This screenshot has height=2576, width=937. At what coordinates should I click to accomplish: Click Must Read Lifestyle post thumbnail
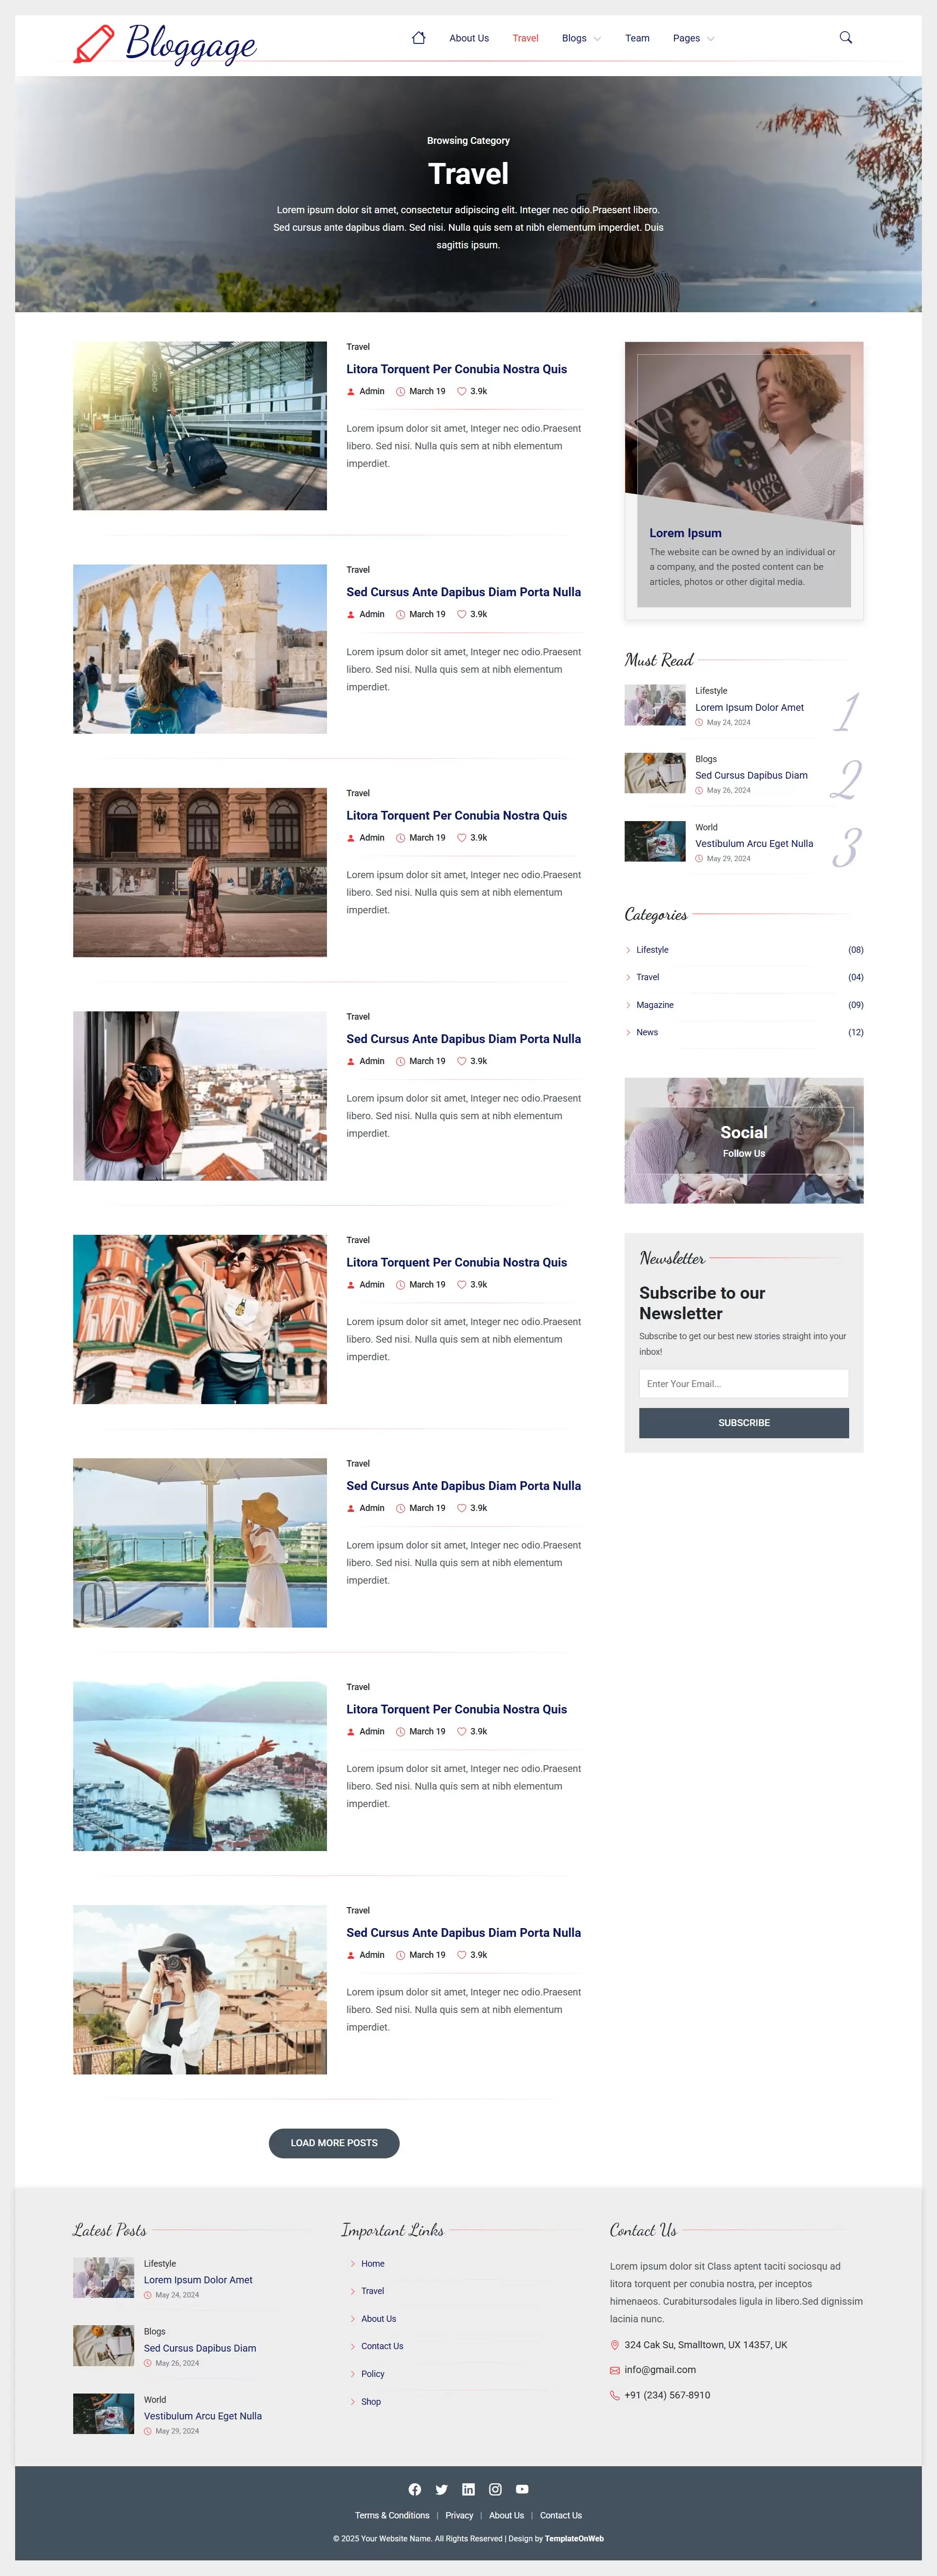(655, 705)
